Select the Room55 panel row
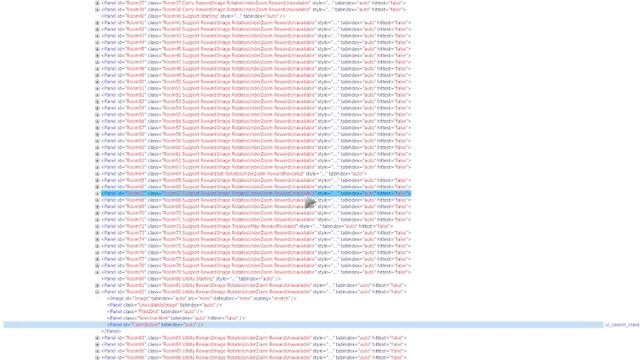 click(256, 115)
